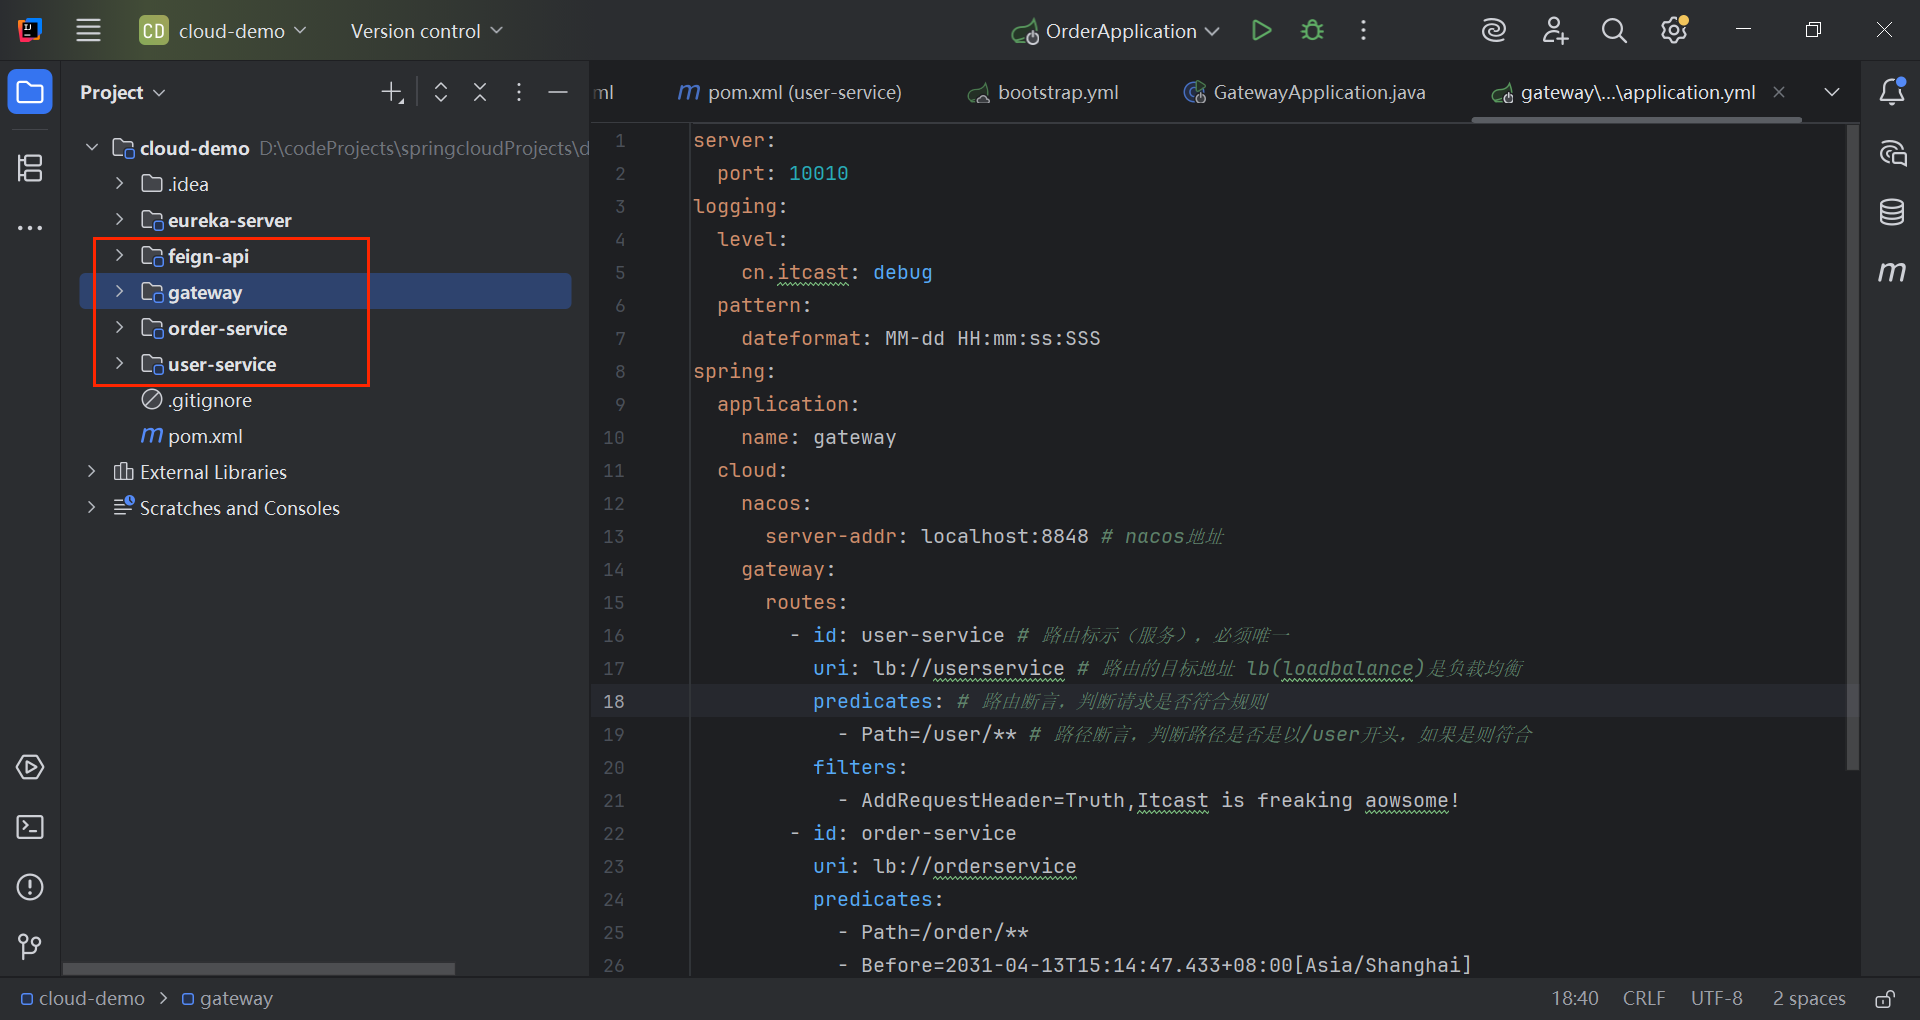Image resolution: width=1920 pixels, height=1020 pixels.
Task: Show more tool windows ellipsis
Action: [30, 228]
